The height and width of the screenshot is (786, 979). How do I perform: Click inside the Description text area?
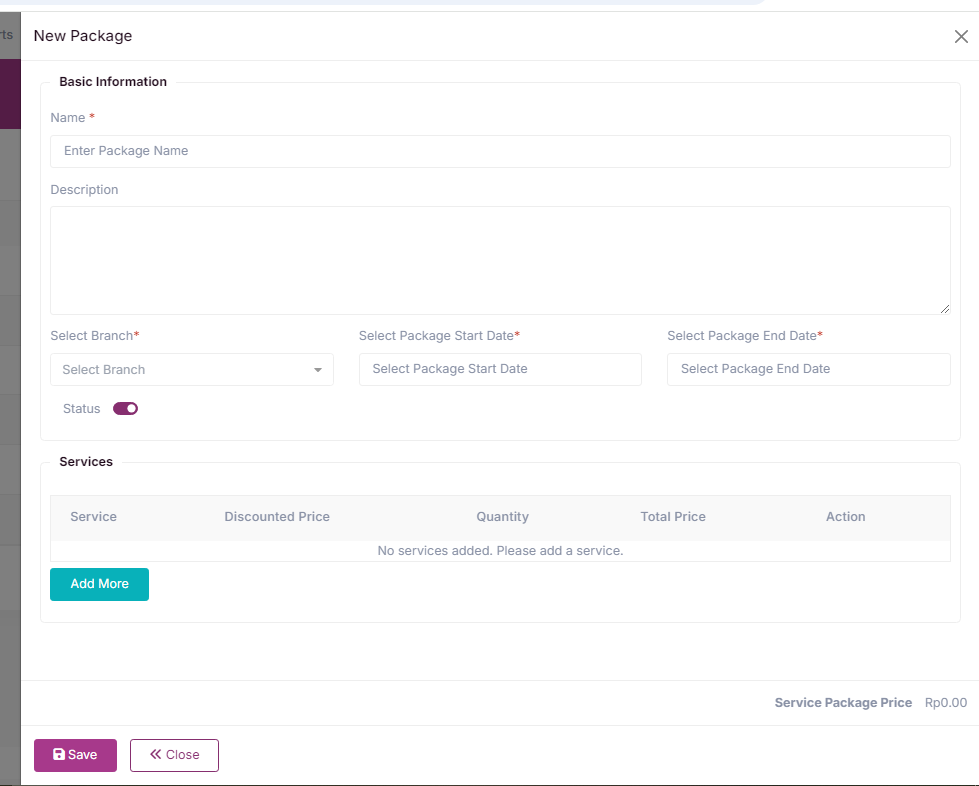tap(500, 260)
